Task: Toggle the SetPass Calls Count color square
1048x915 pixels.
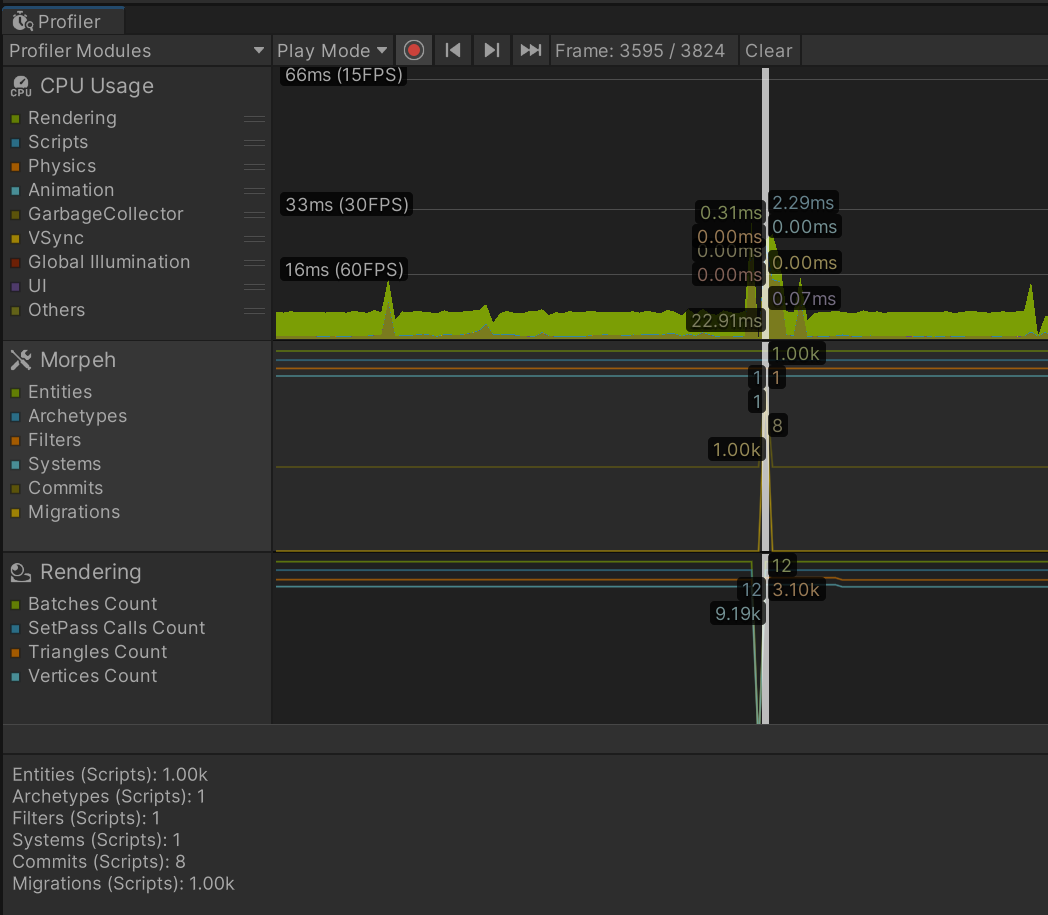Action: click(x=15, y=629)
